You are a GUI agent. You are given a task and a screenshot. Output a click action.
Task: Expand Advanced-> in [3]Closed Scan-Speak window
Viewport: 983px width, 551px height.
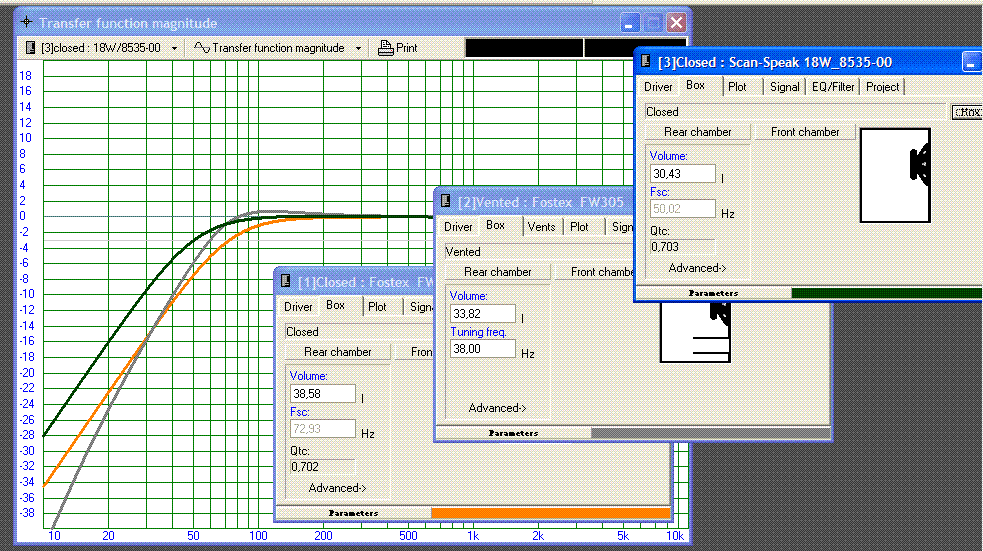697,268
